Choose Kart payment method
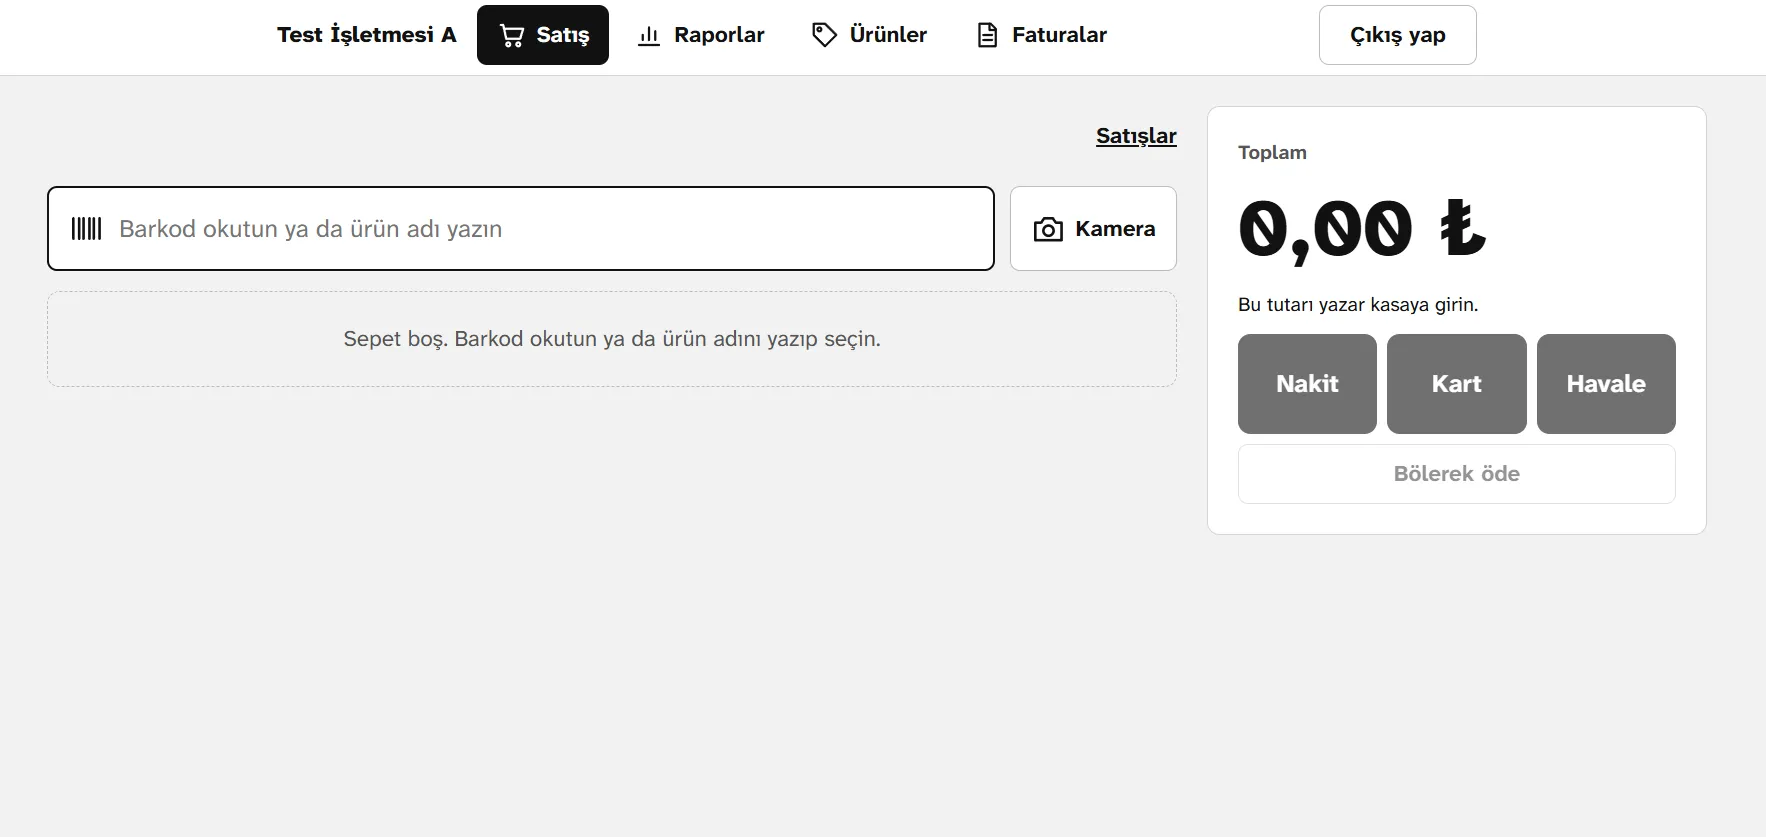The image size is (1766, 837). pyautogui.click(x=1457, y=384)
